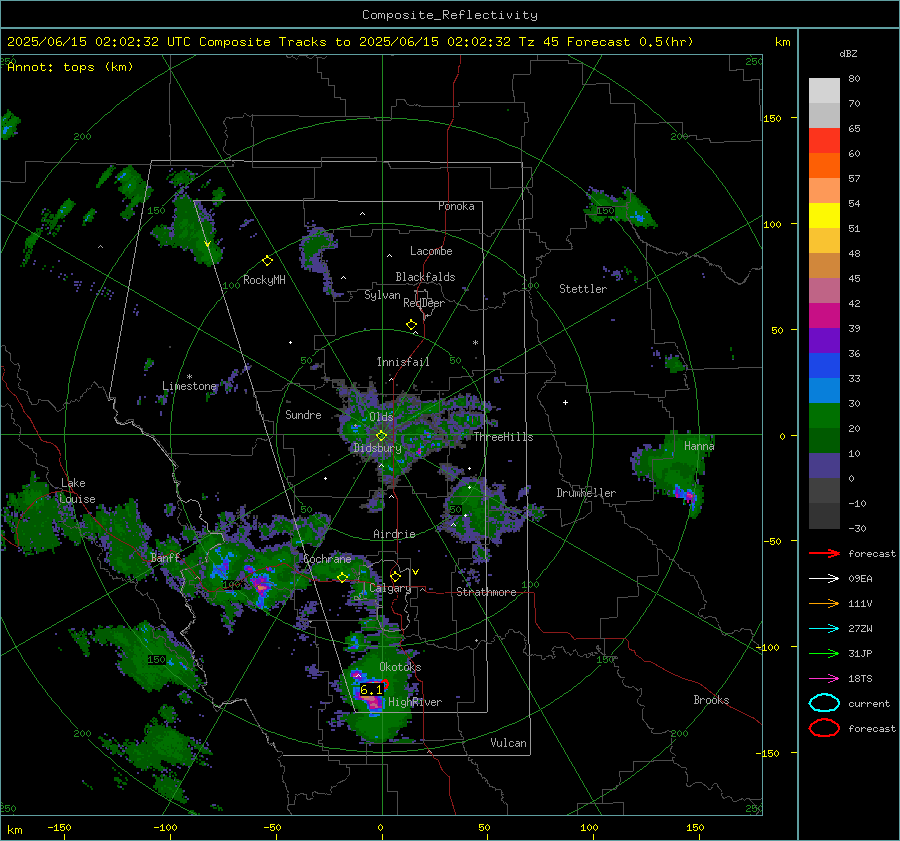Click the ThreeHills label
This screenshot has height=841, width=900.
tap(503, 437)
